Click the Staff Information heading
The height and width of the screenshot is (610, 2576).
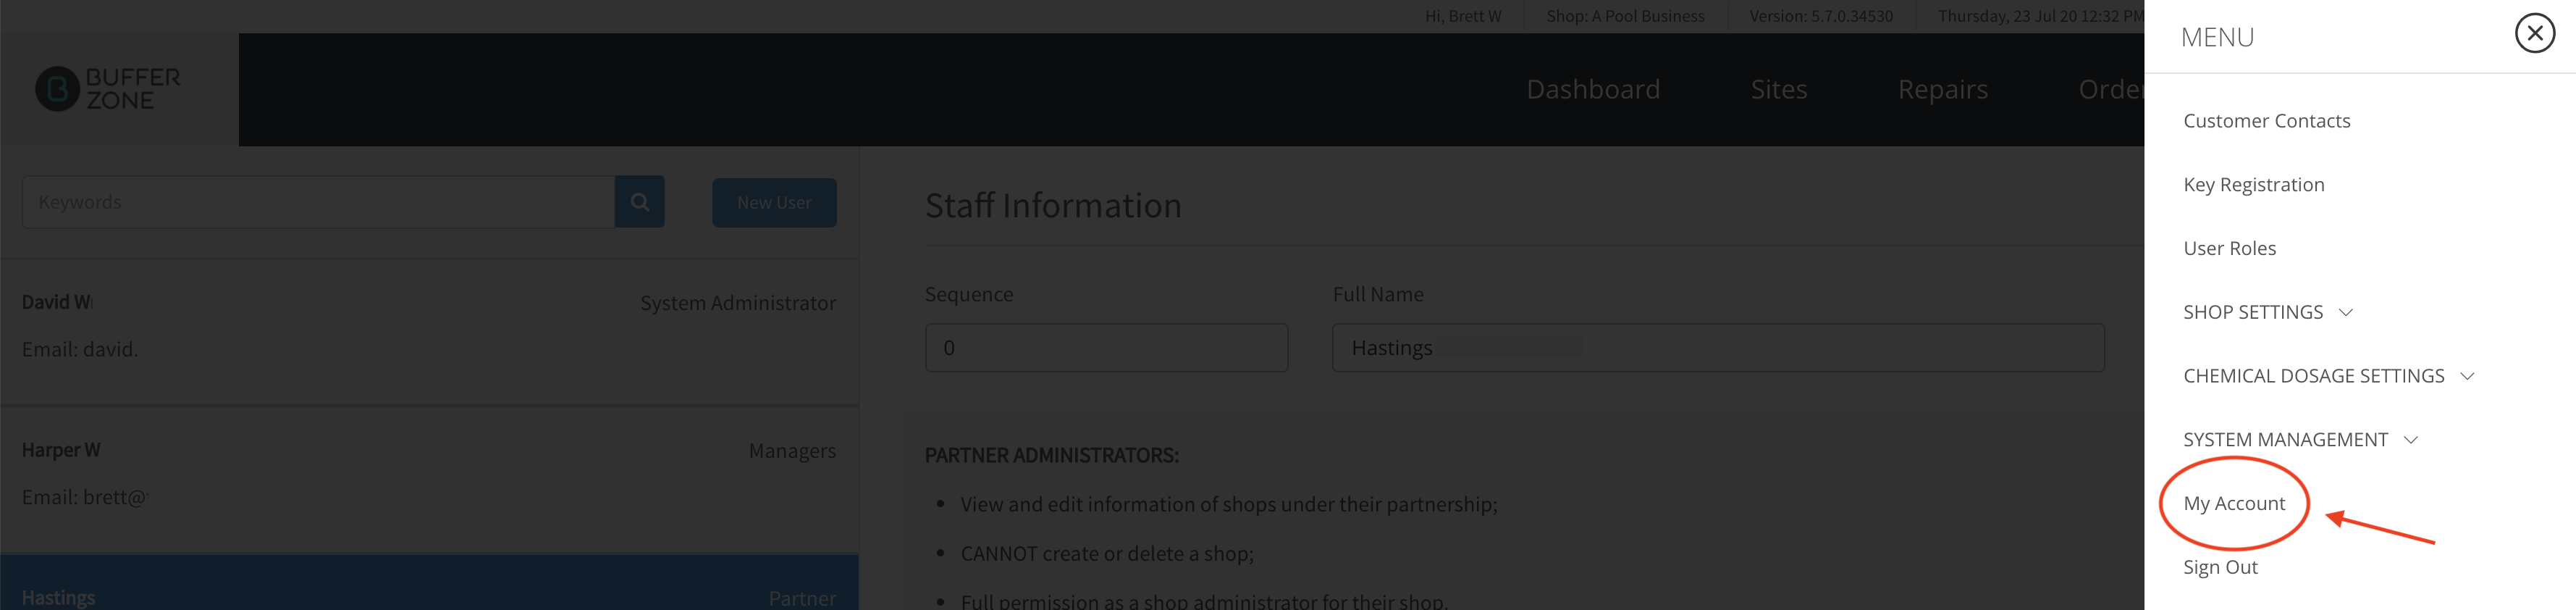(x=1053, y=206)
